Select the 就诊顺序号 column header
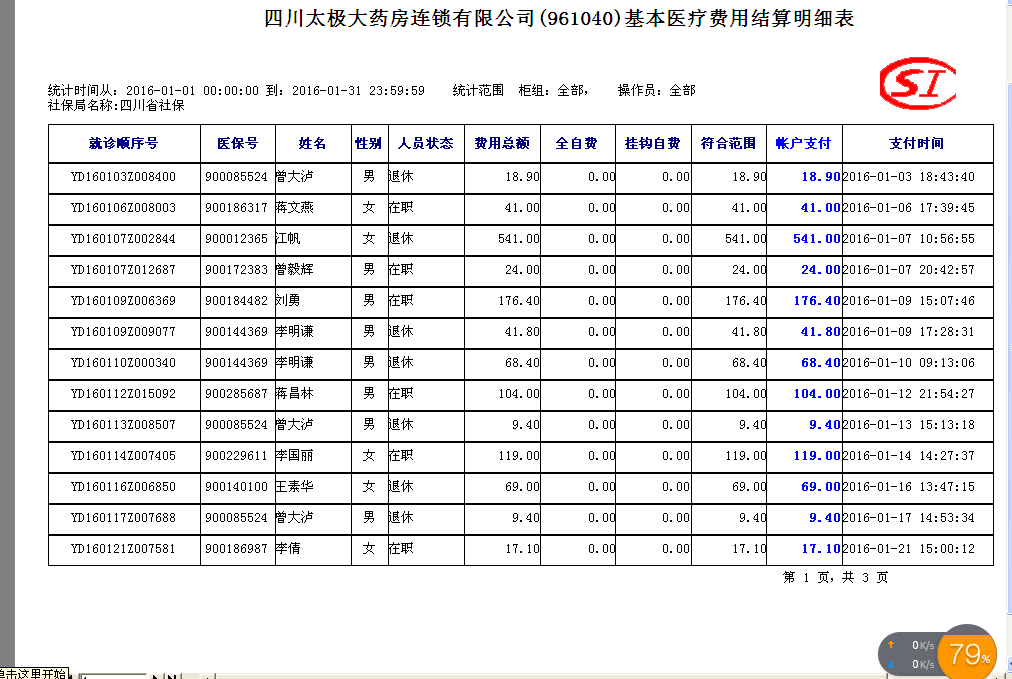This screenshot has height=679, width=1012. tap(124, 143)
